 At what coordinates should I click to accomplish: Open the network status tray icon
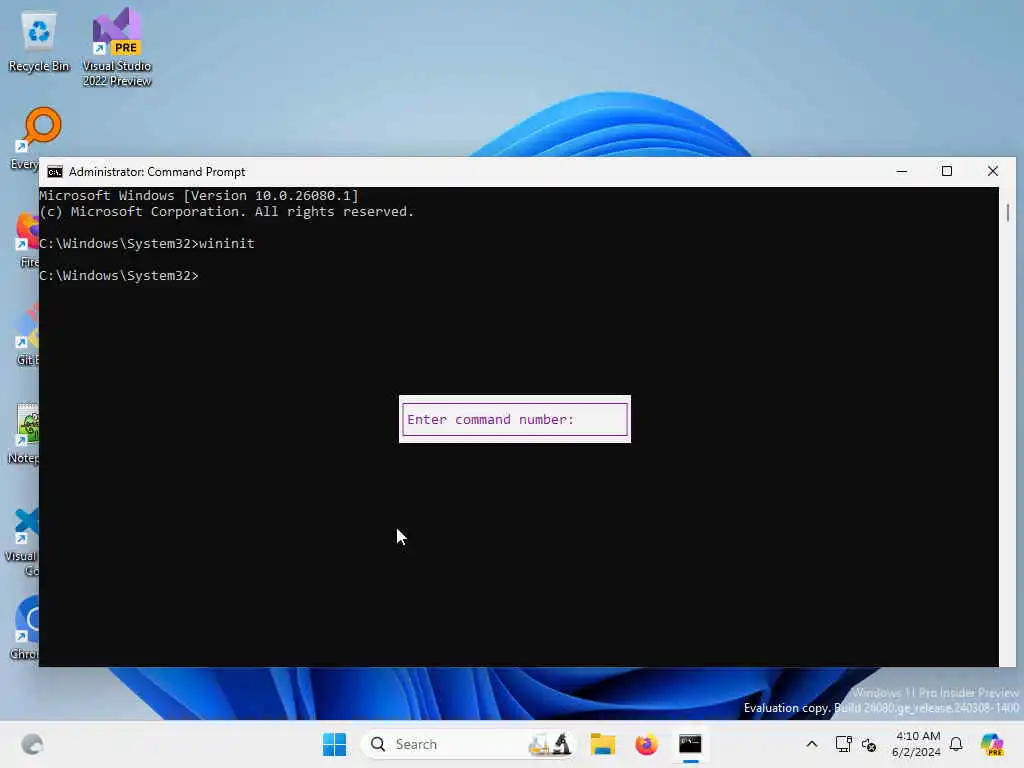[x=843, y=744]
